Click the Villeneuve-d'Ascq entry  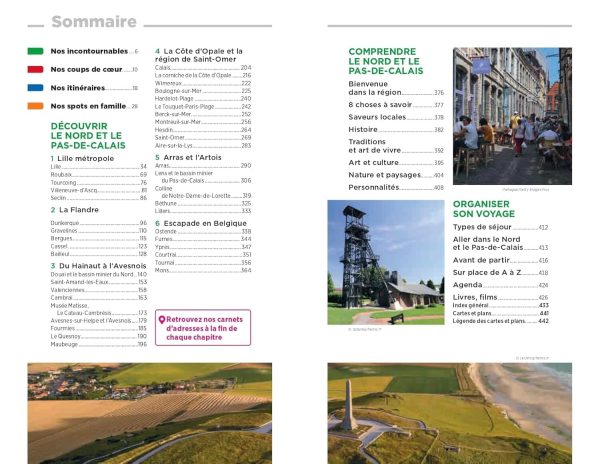(x=99, y=190)
